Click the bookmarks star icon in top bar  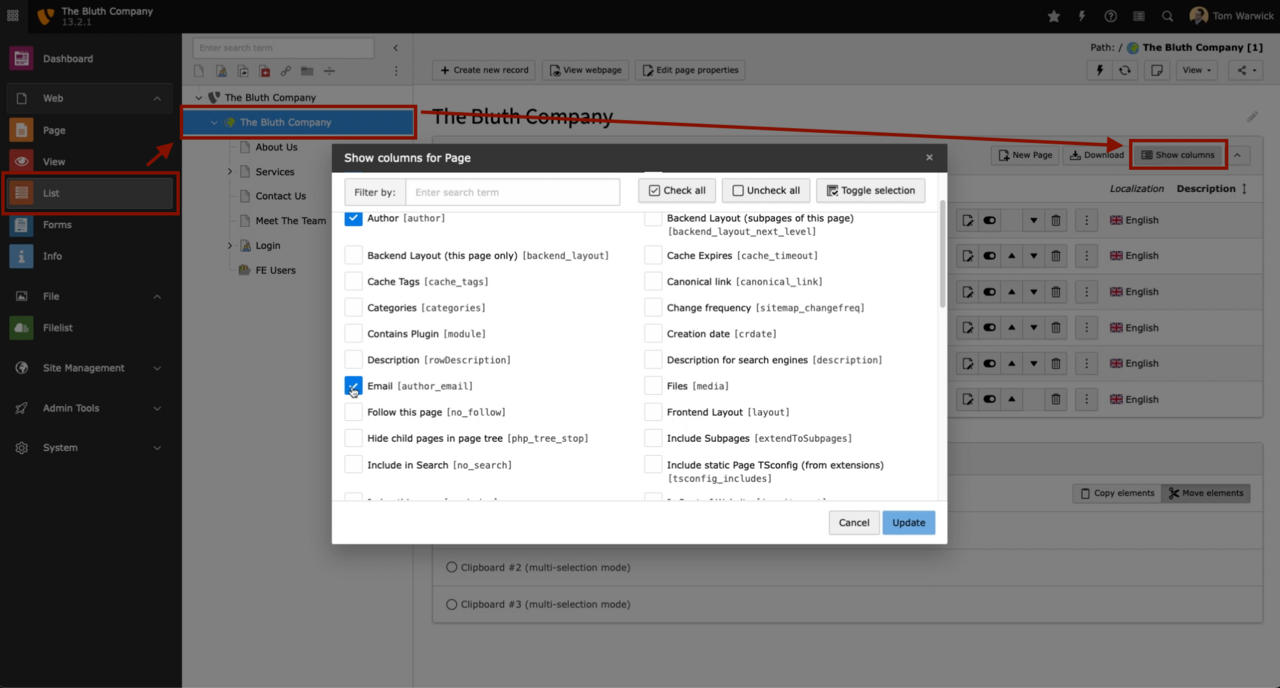(1053, 16)
